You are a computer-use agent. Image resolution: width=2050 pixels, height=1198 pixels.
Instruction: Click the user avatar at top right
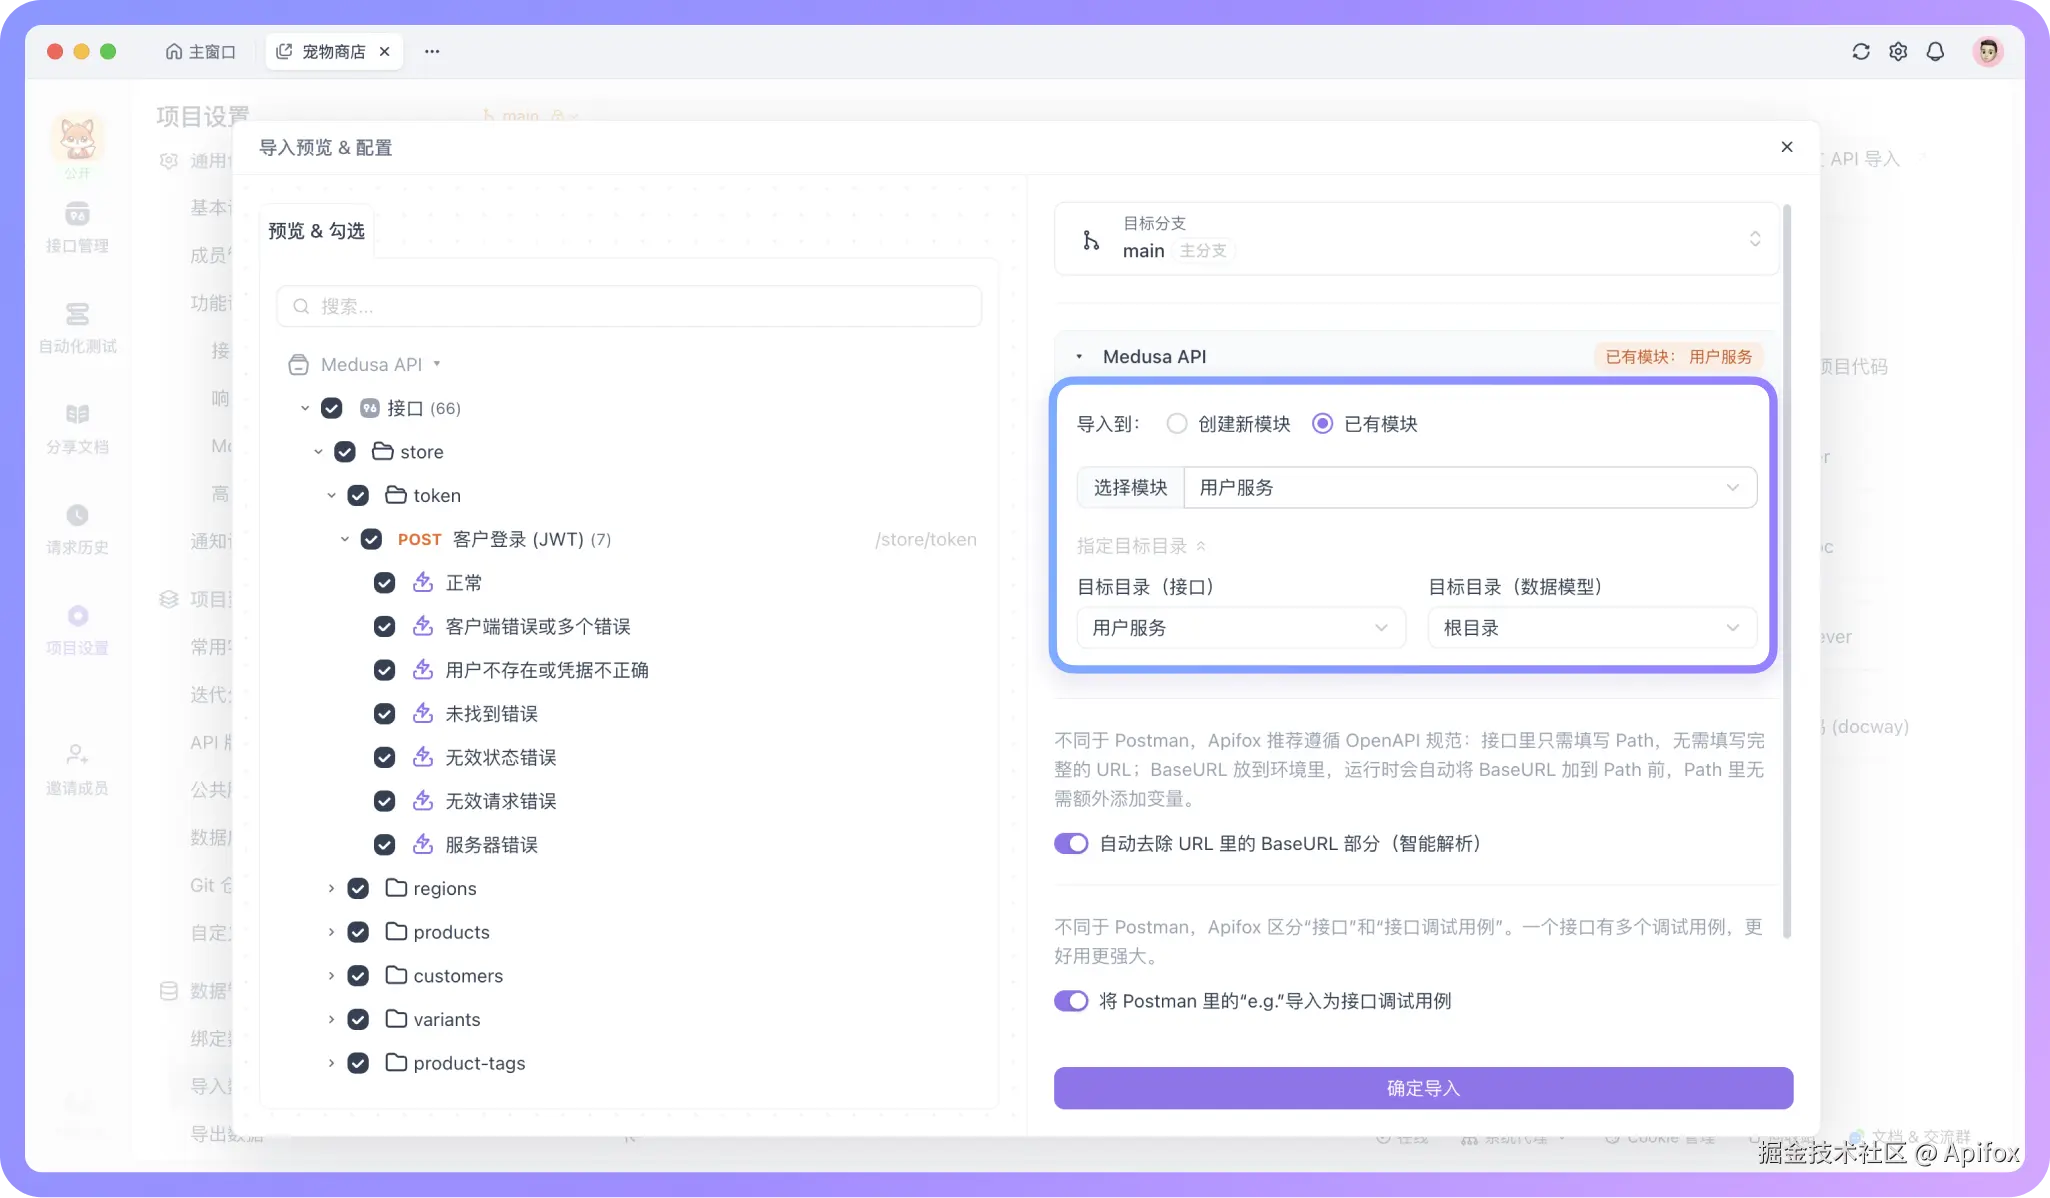[x=1987, y=52]
